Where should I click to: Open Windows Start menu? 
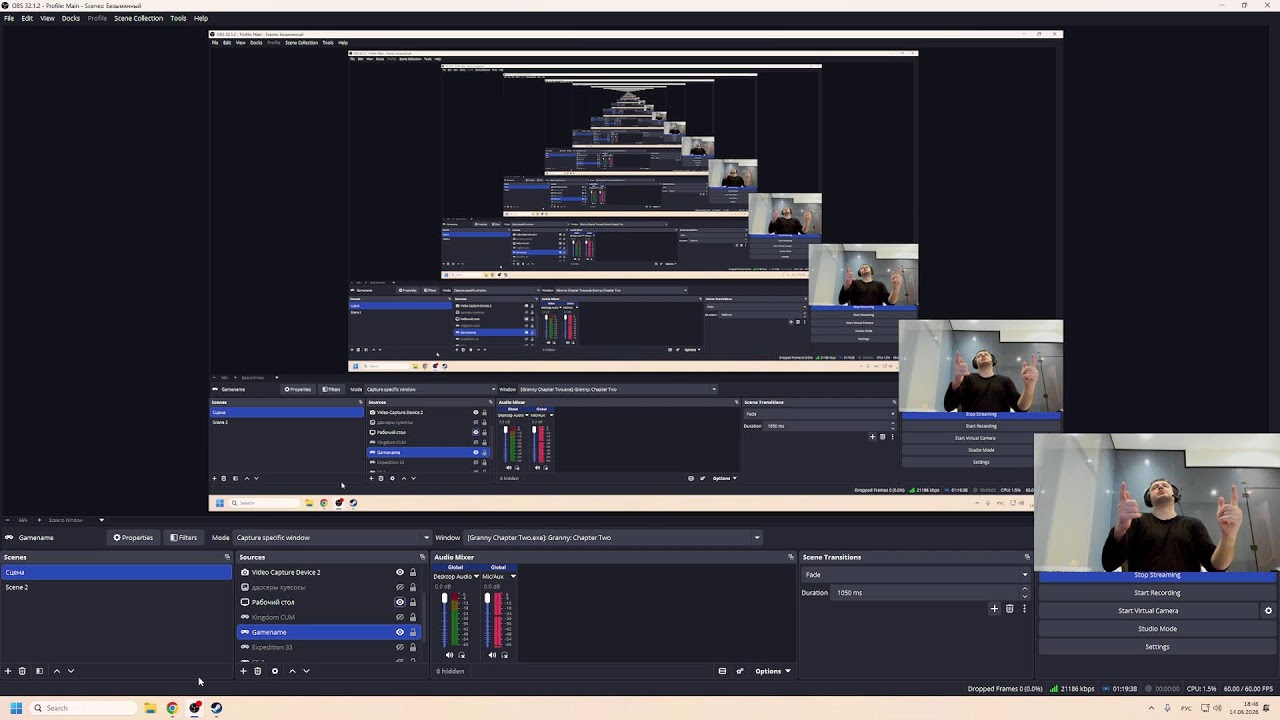(x=16, y=708)
